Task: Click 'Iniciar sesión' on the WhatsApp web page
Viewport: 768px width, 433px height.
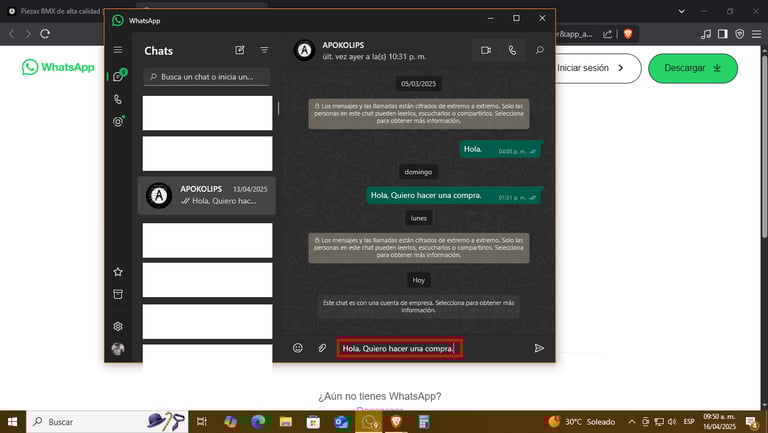Action: [590, 68]
